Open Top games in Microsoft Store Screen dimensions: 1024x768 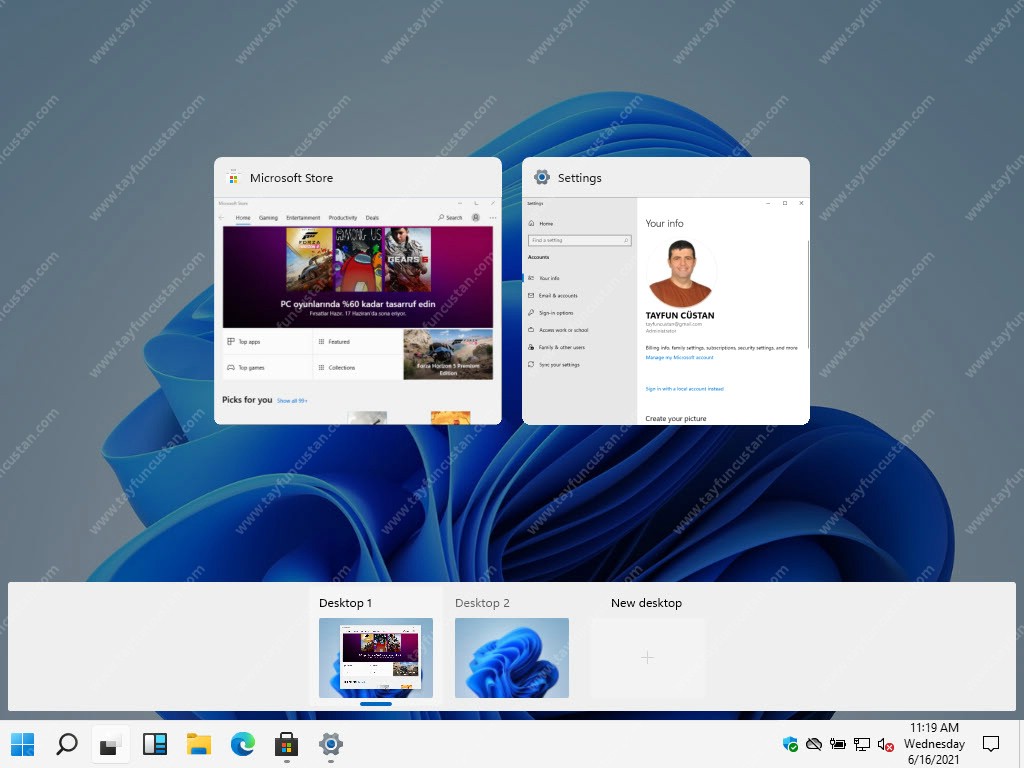268,368
